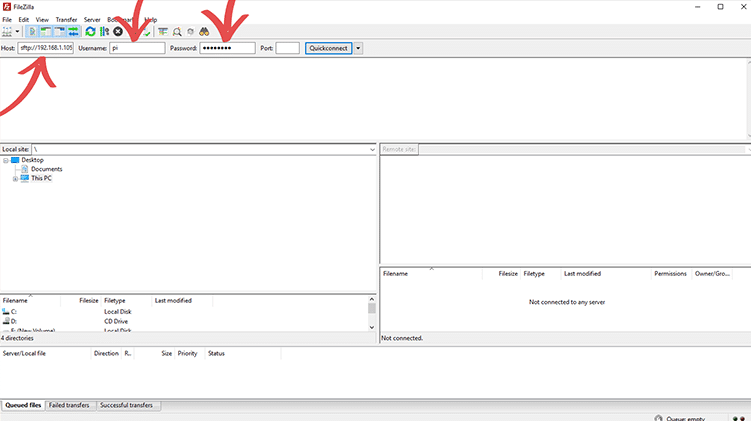Select the C: Local Disk row

[x=184, y=312]
